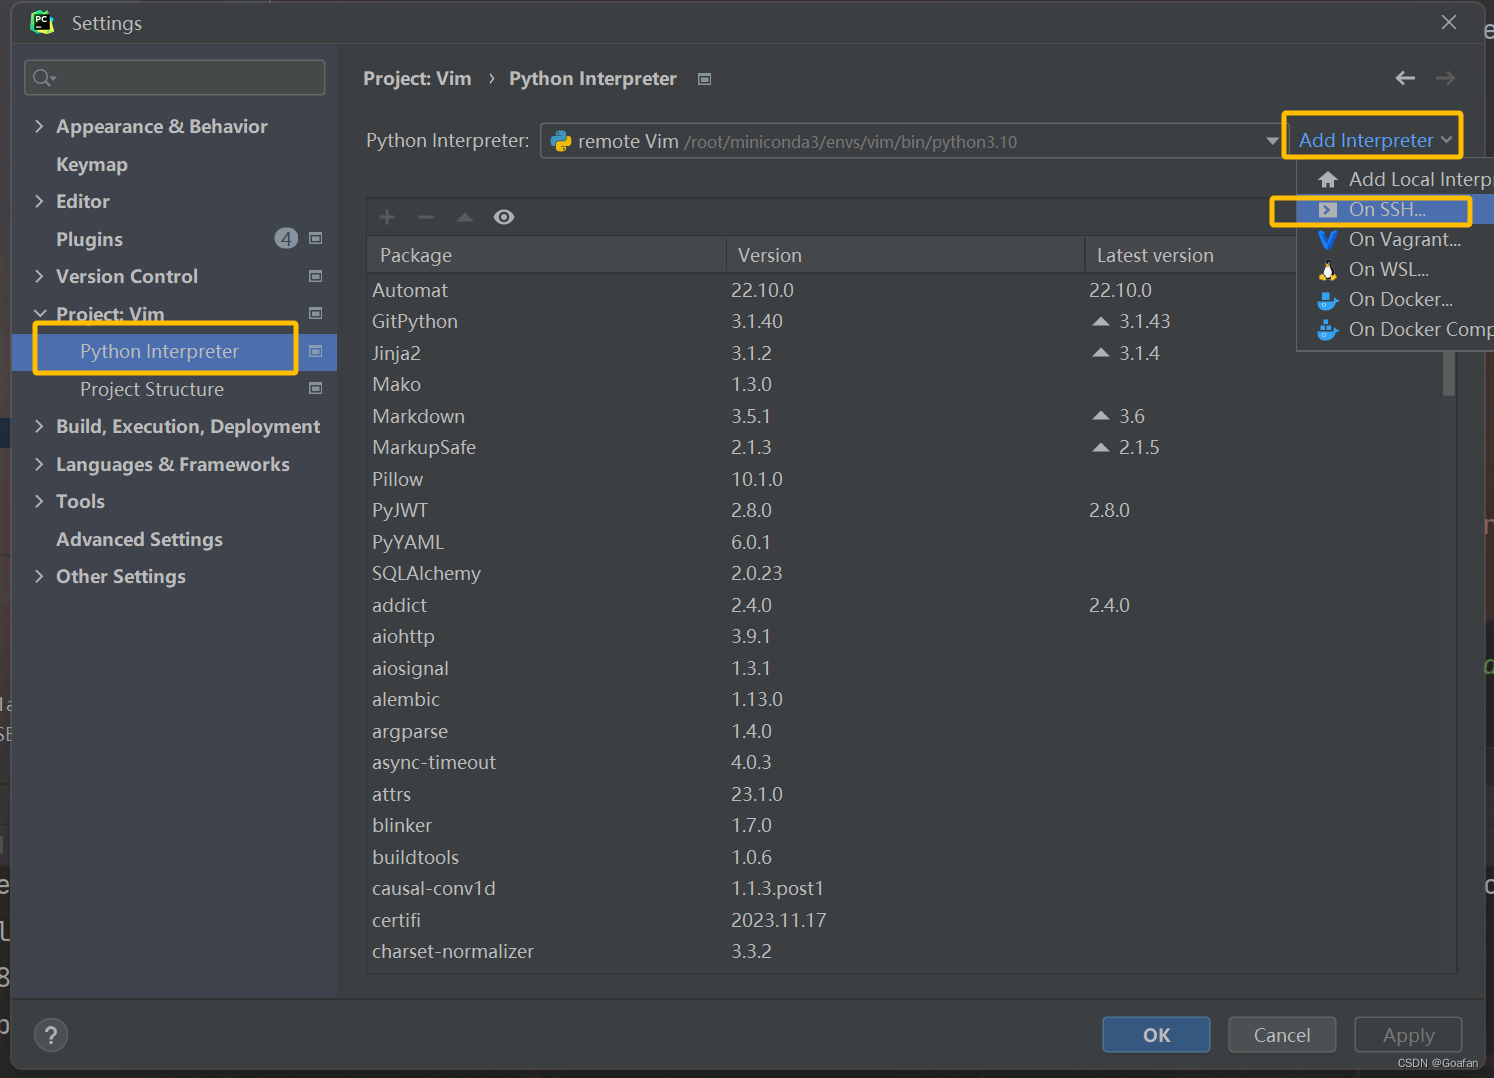Click the PyCharm logo in the title bar
Screen dimensions: 1494x1078
41,21
